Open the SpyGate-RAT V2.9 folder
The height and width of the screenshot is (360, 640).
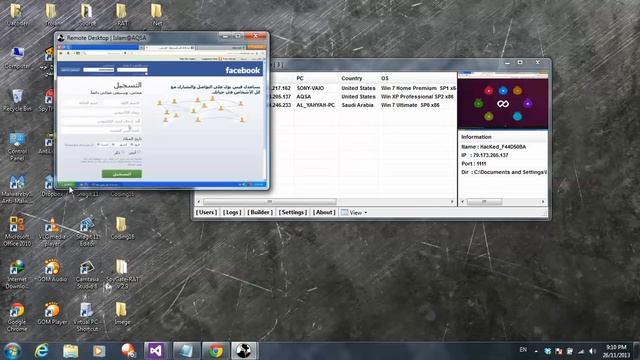122,274
